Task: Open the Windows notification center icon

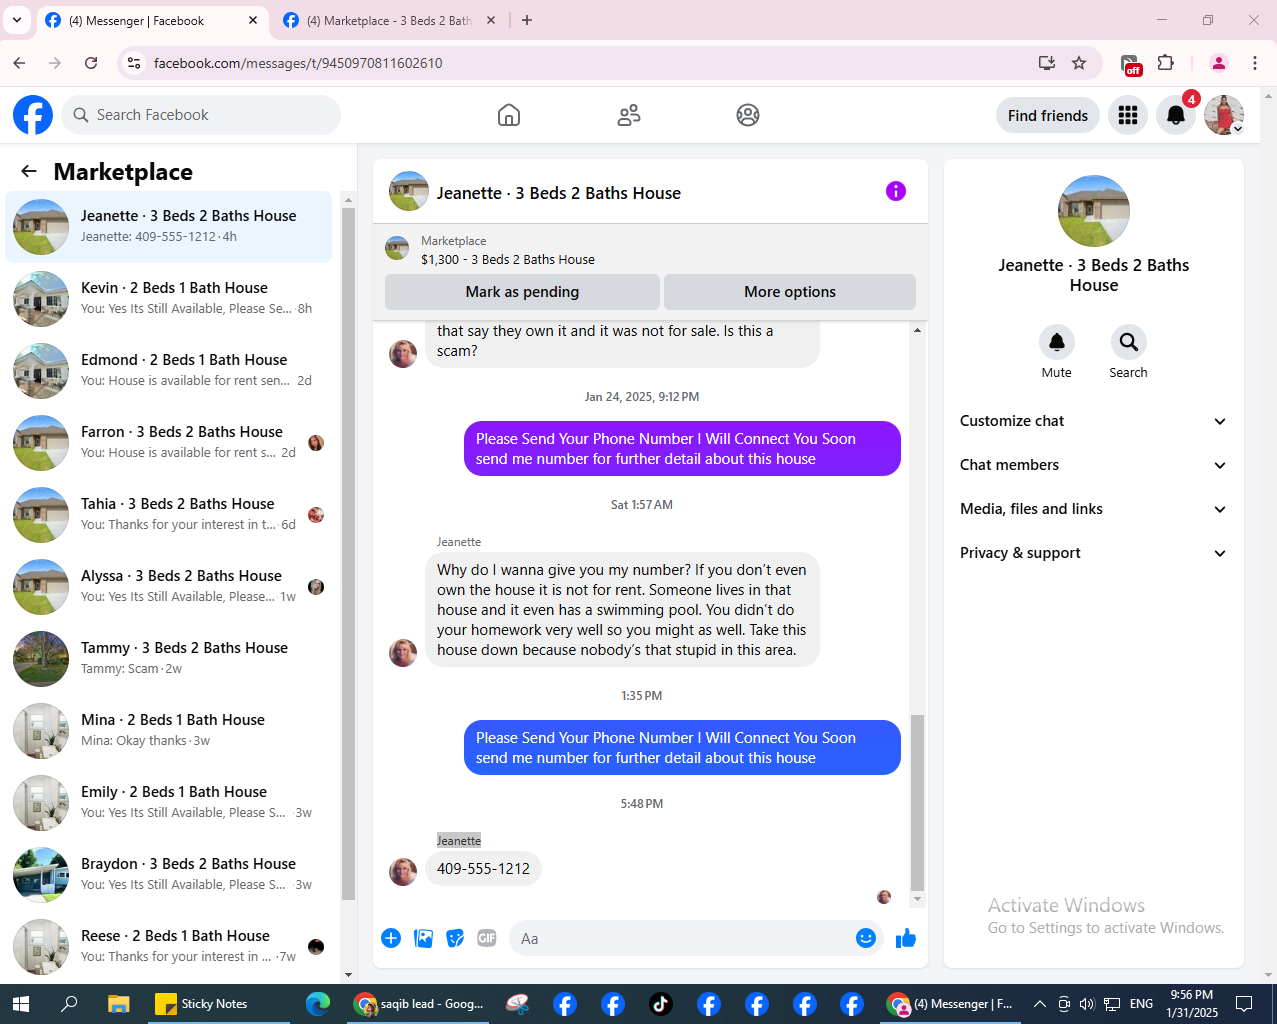Action: (1244, 1004)
